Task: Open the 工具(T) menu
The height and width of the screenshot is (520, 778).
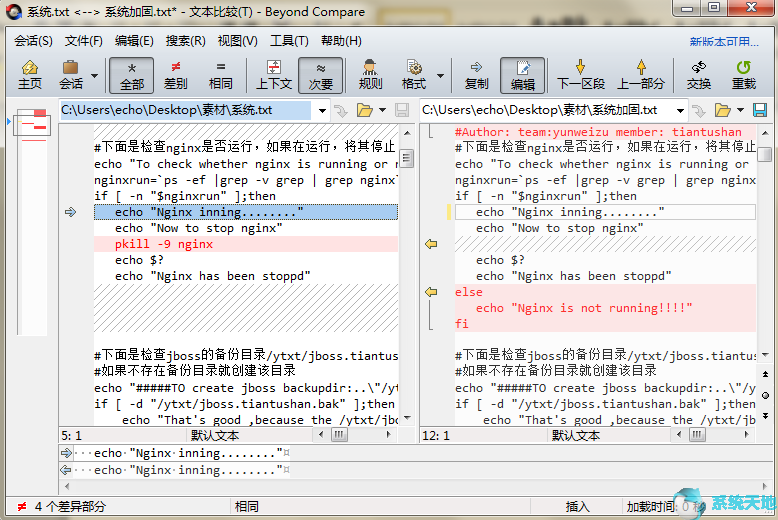Action: tap(289, 41)
